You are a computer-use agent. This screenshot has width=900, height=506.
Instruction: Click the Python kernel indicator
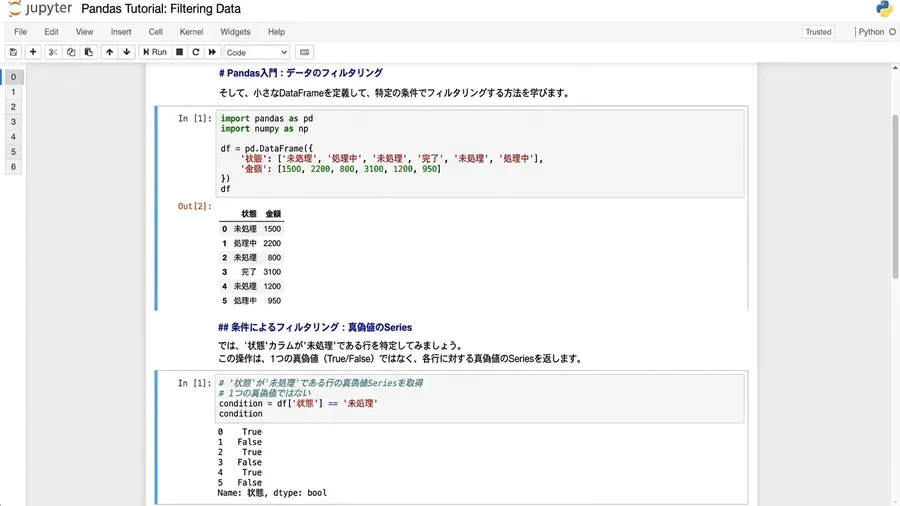[x=871, y=32]
